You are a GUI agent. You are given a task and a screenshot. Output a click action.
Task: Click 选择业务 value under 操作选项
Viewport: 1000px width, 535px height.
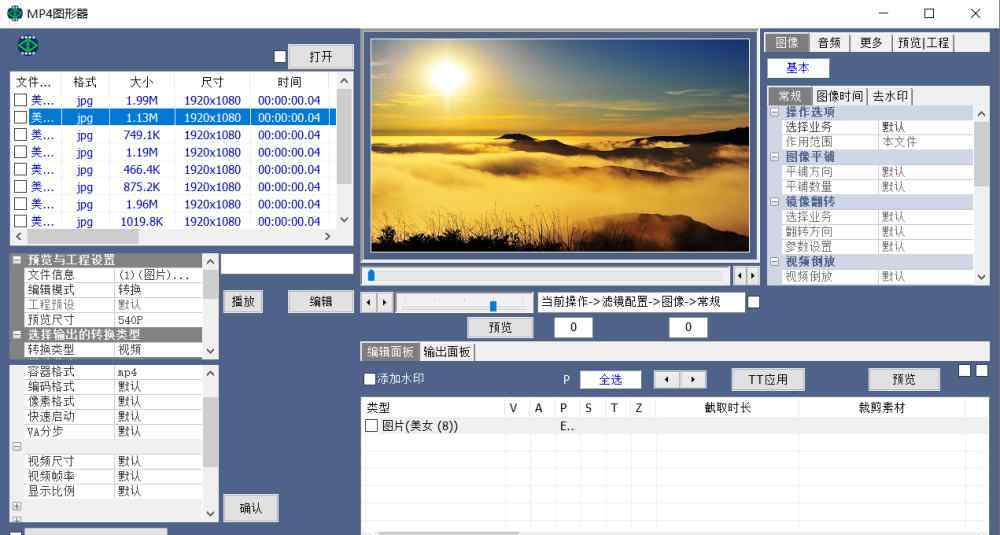(x=925, y=127)
